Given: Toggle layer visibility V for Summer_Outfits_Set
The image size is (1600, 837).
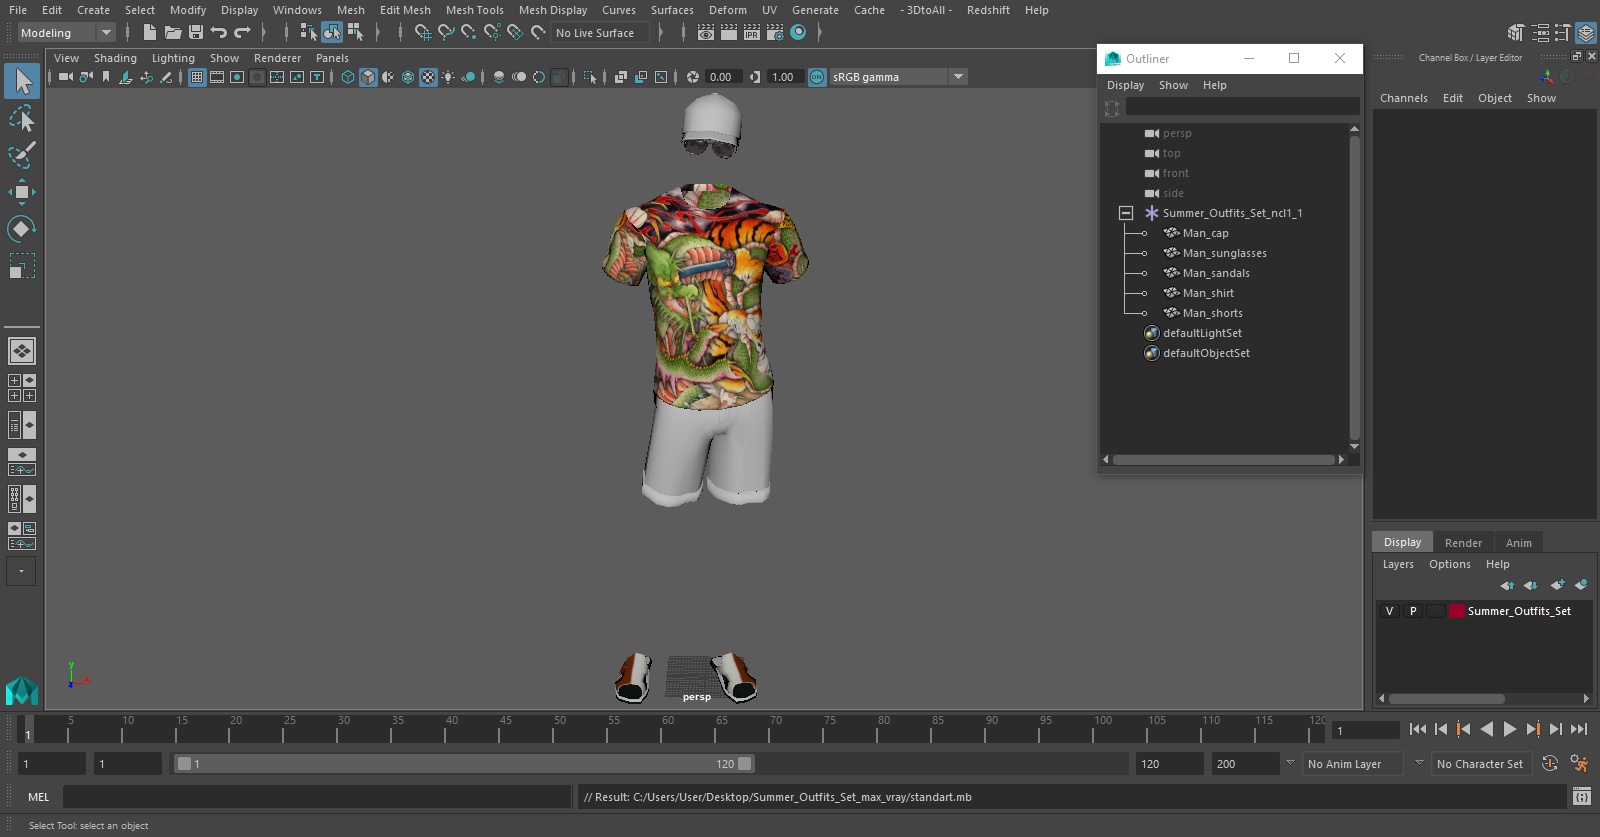Looking at the screenshot, I should click(1389, 611).
